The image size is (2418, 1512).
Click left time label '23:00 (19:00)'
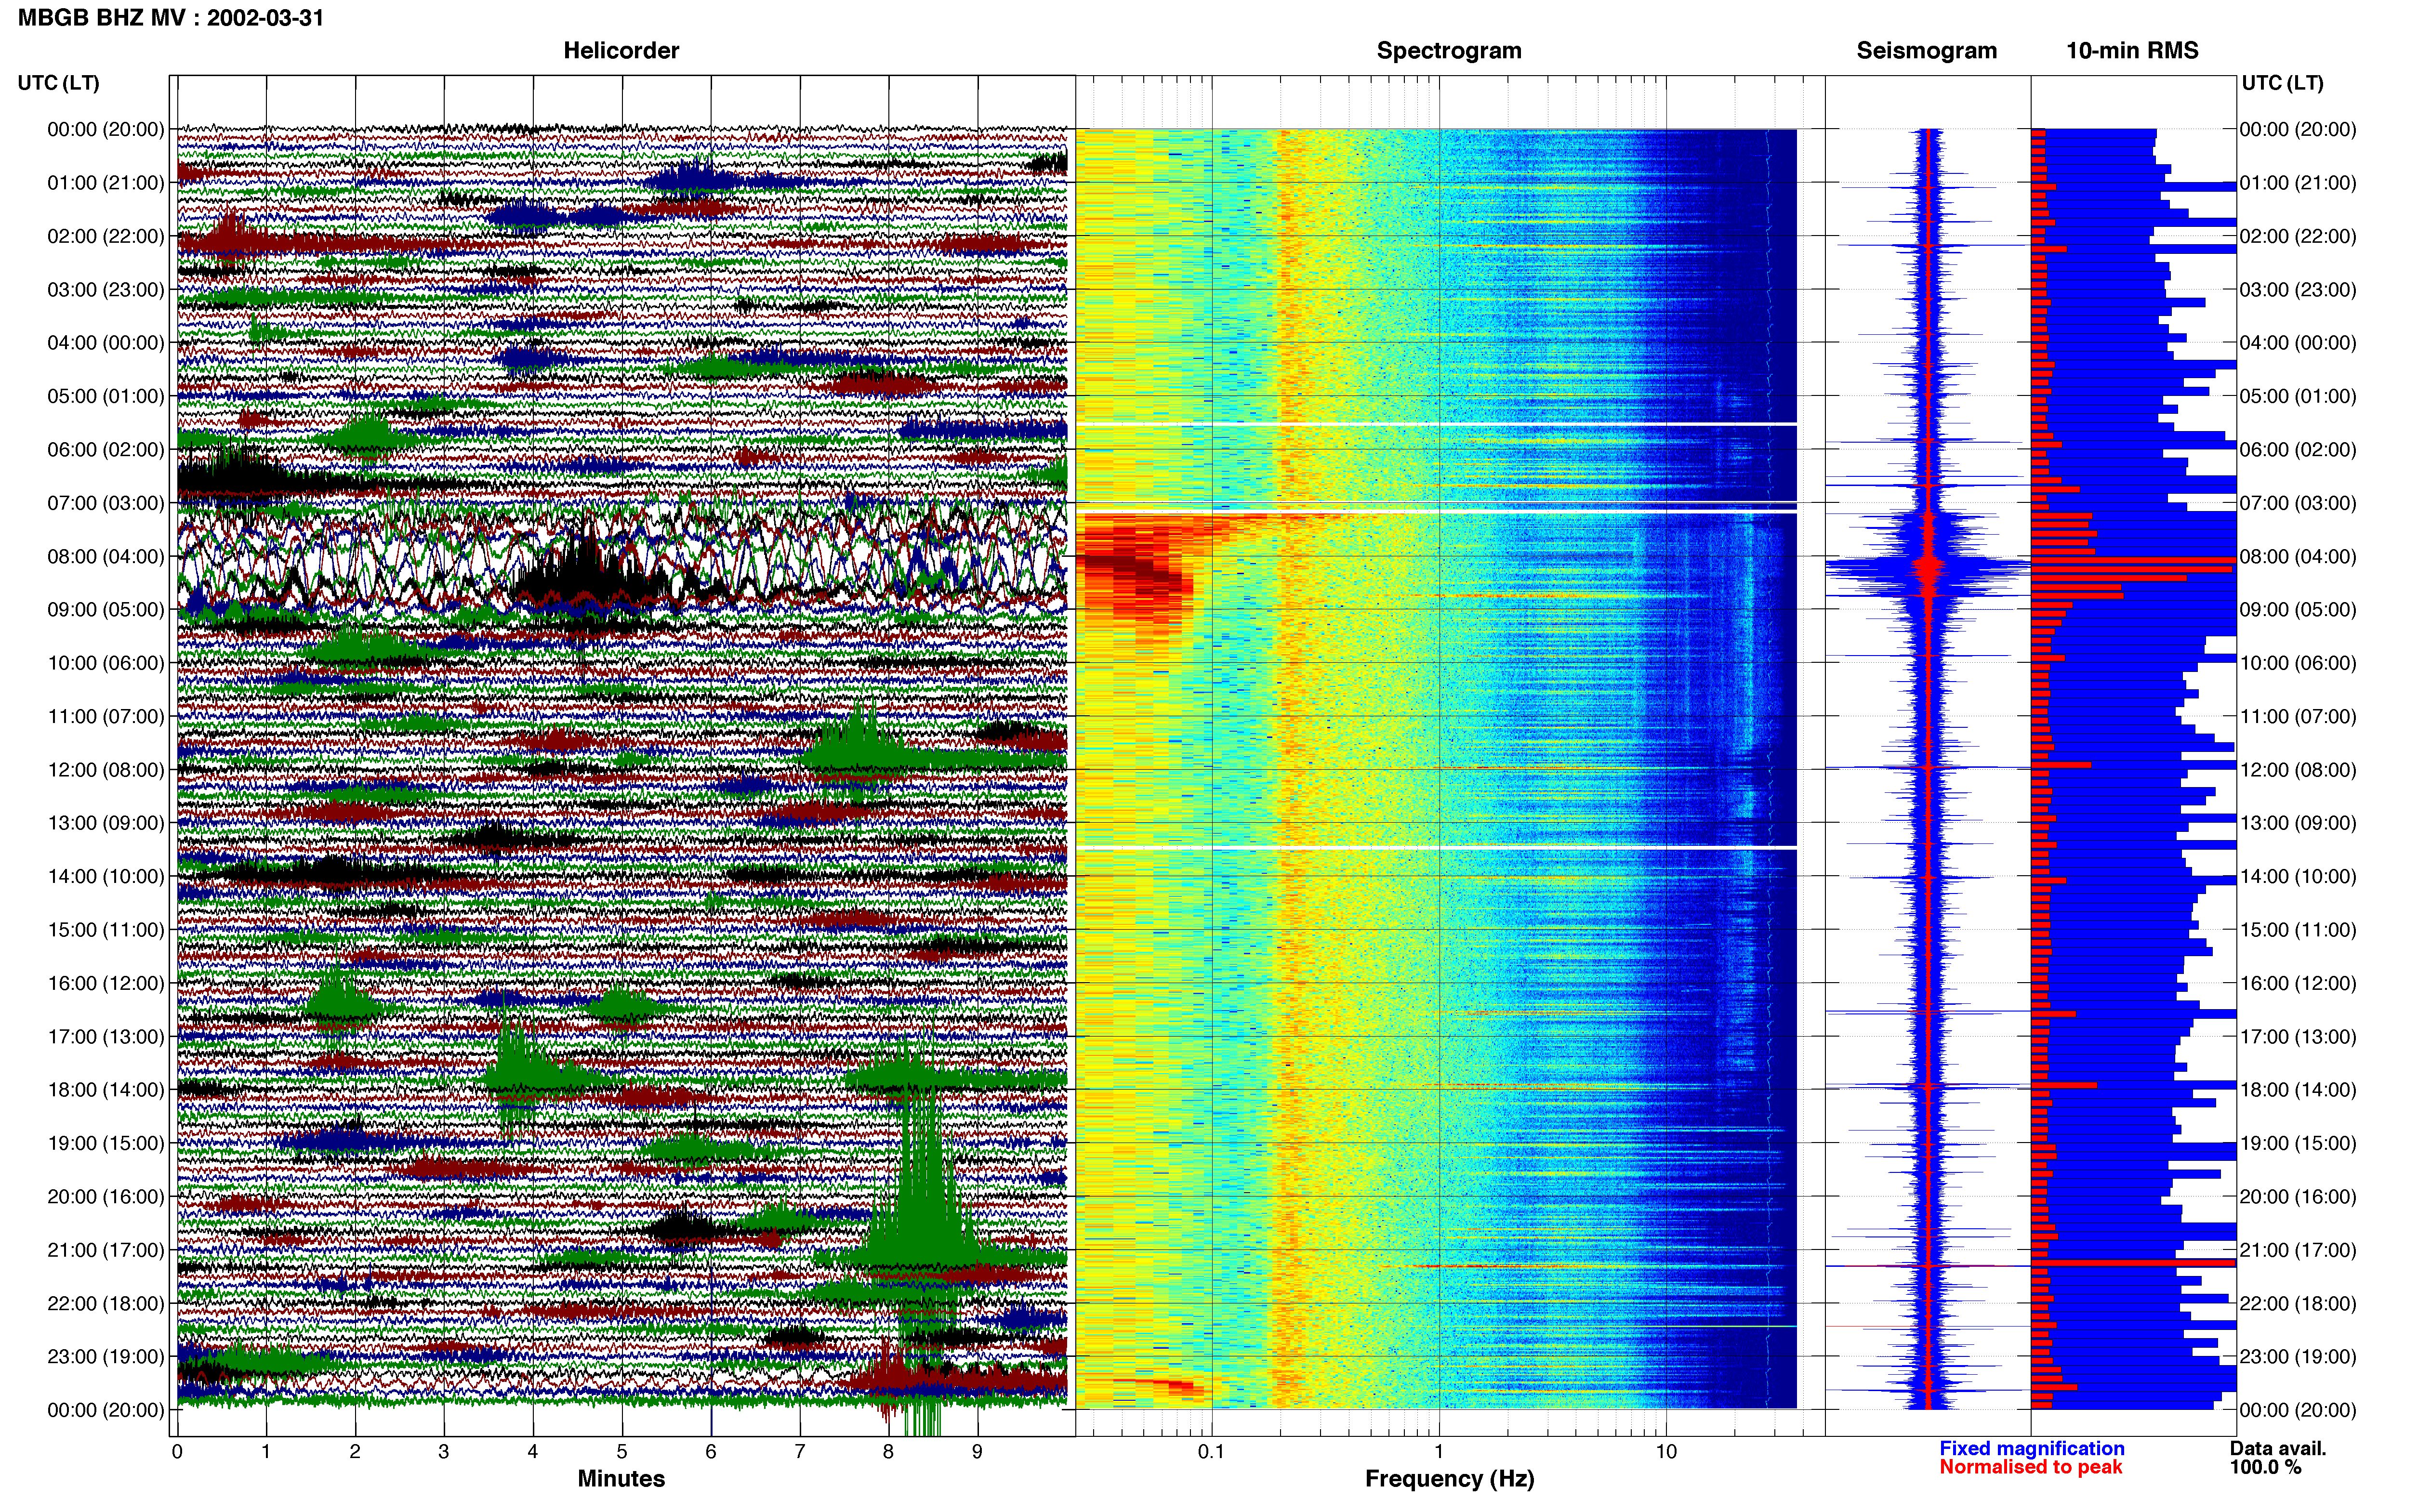coord(106,1357)
